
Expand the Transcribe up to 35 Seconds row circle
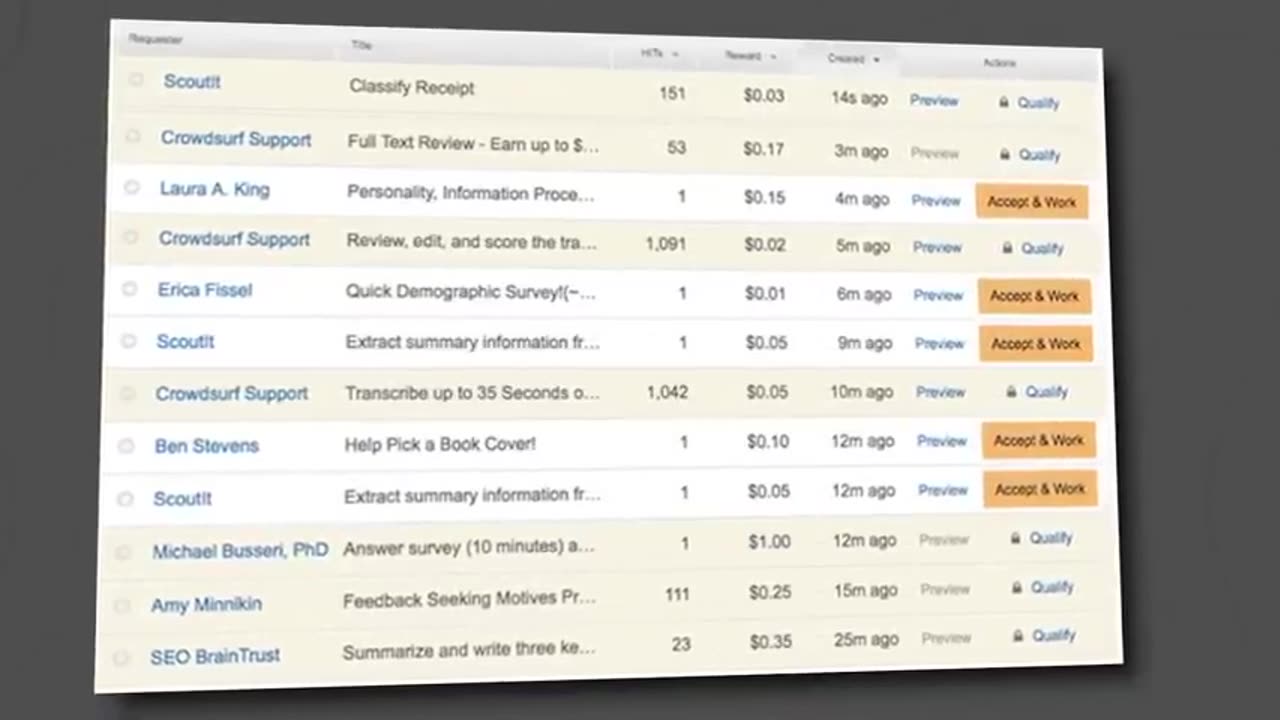point(127,393)
